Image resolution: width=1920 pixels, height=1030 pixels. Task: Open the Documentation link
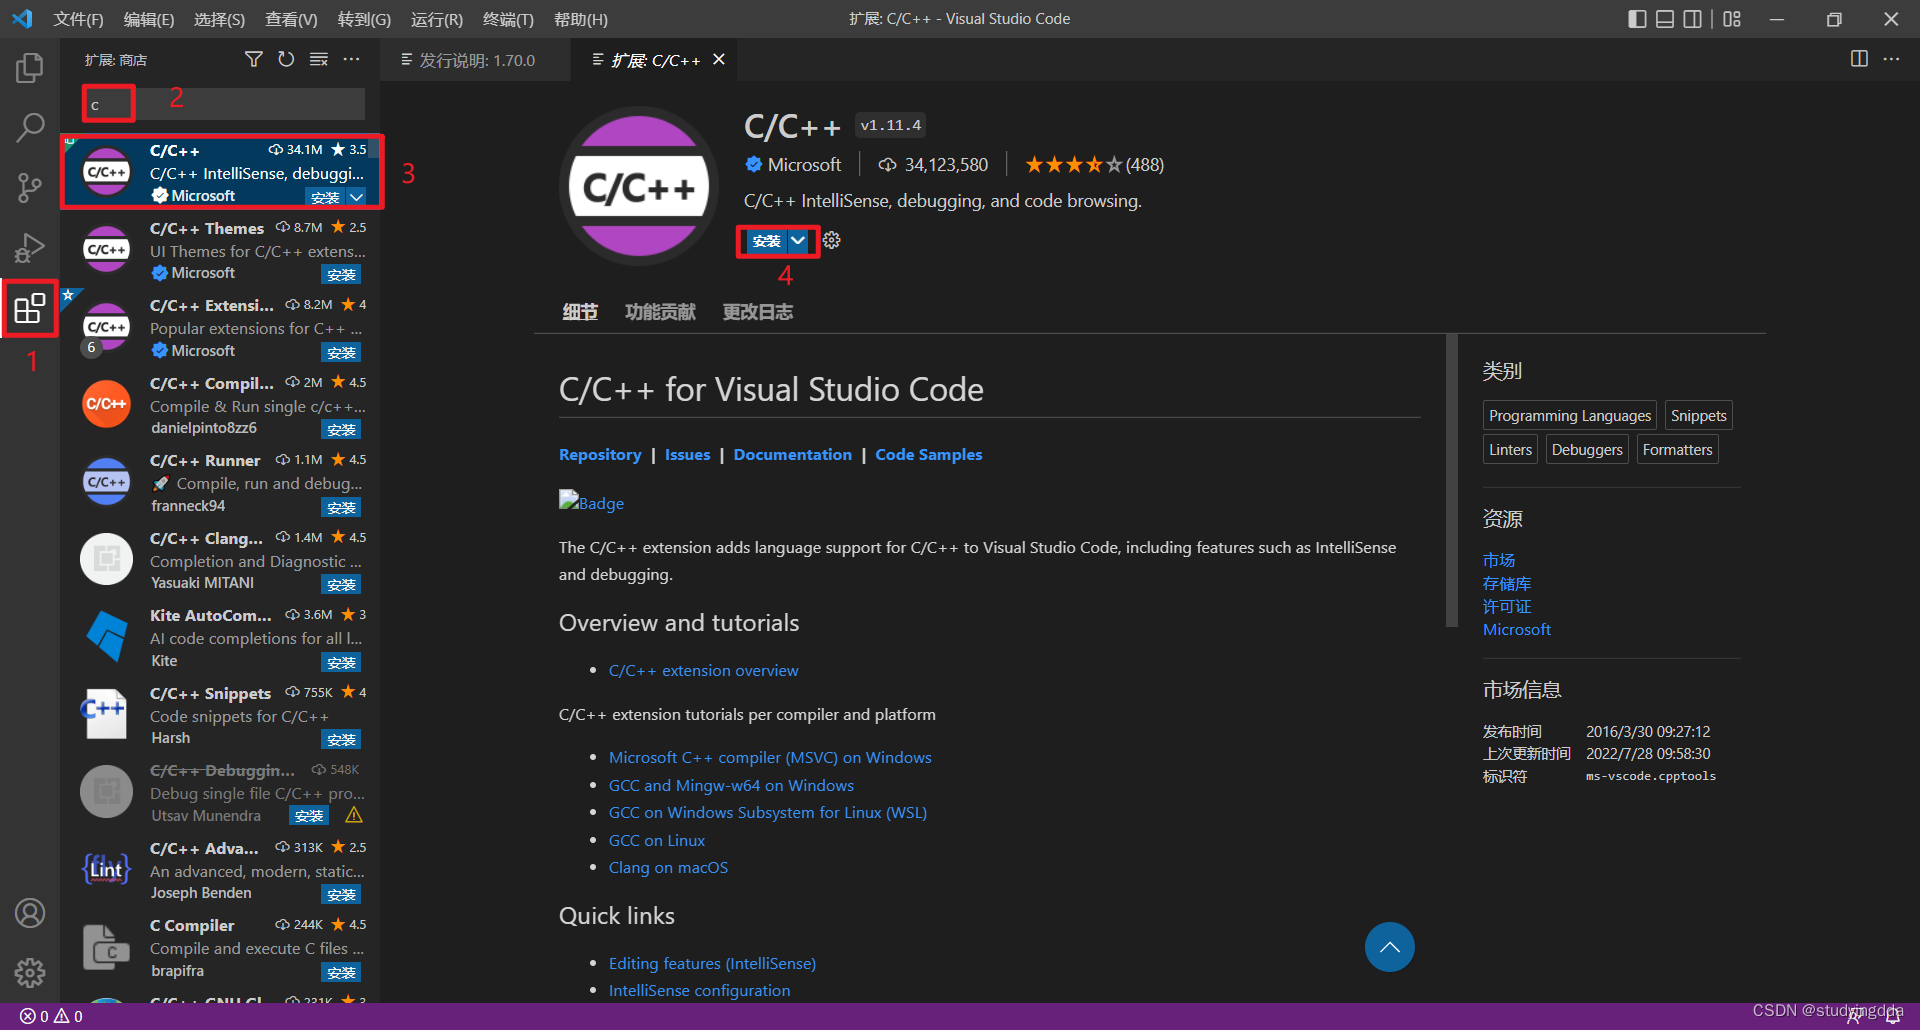click(793, 454)
